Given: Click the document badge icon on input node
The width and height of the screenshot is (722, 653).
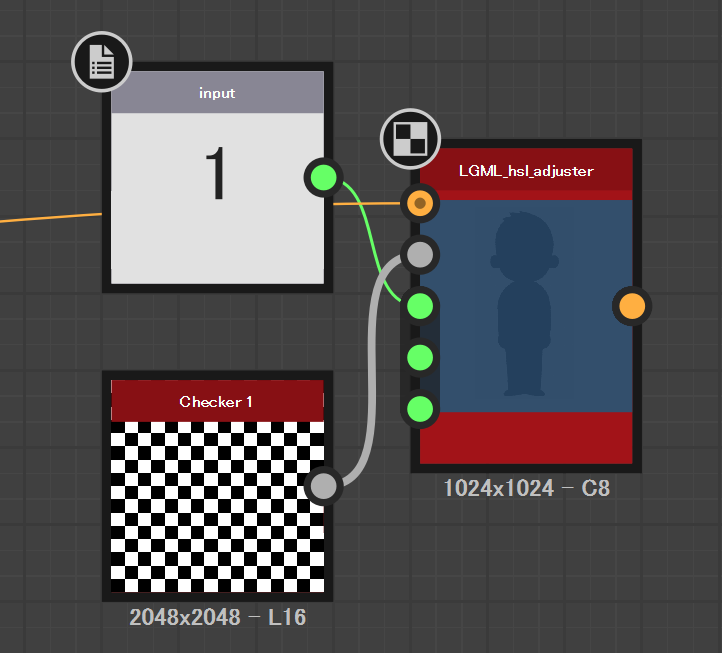Looking at the screenshot, I should click(x=101, y=62).
